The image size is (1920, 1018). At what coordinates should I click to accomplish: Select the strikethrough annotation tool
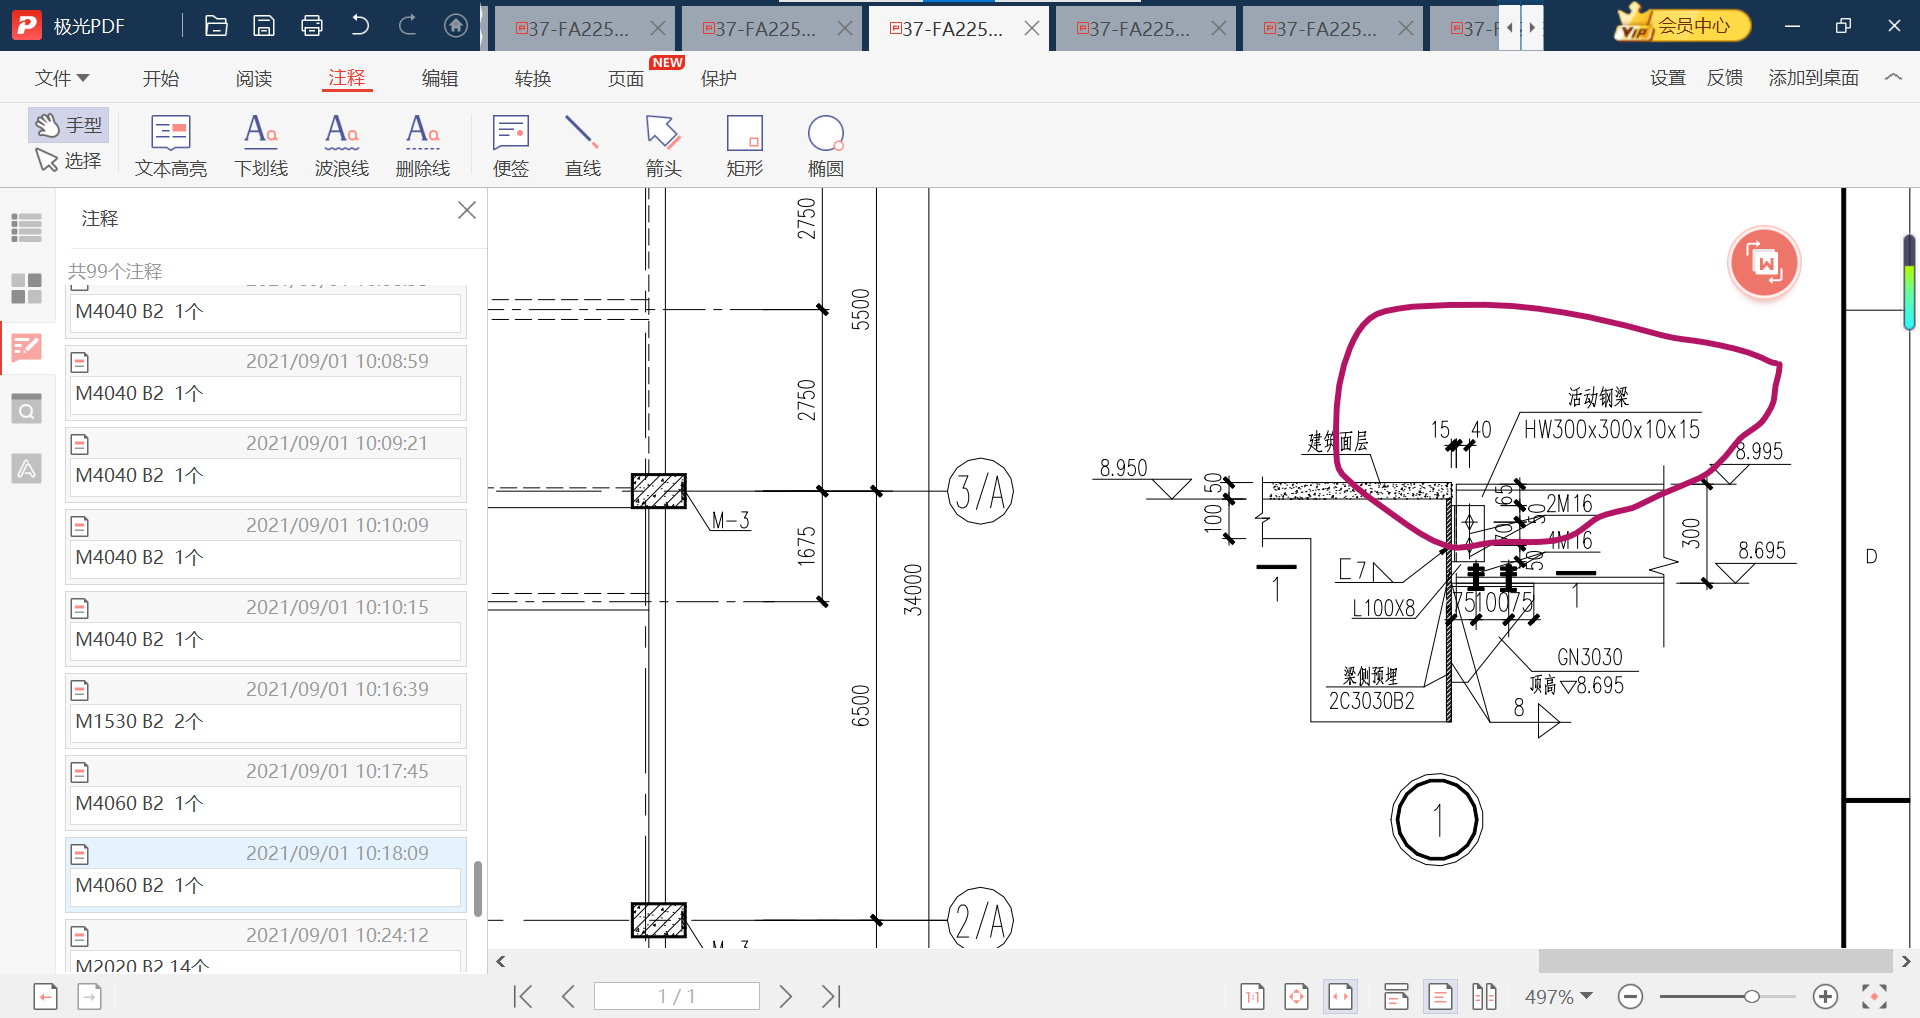click(x=423, y=146)
